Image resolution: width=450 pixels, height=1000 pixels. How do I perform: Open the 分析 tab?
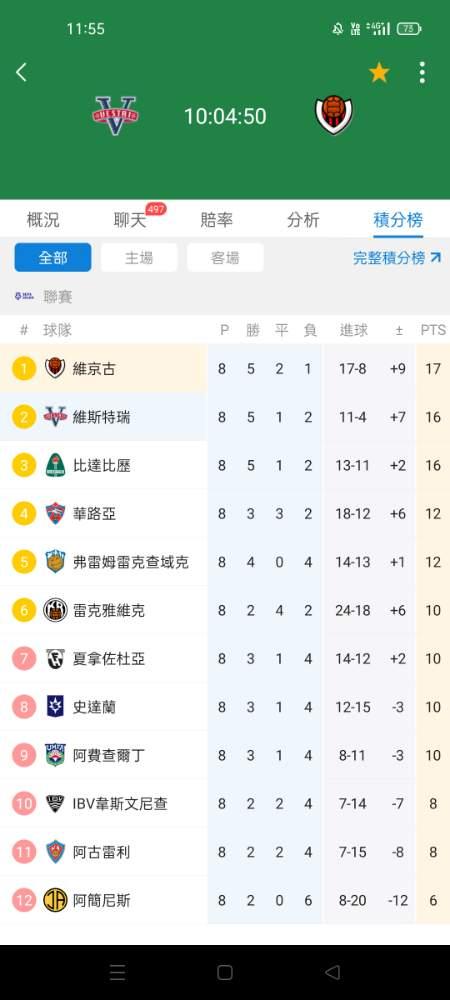click(x=303, y=220)
